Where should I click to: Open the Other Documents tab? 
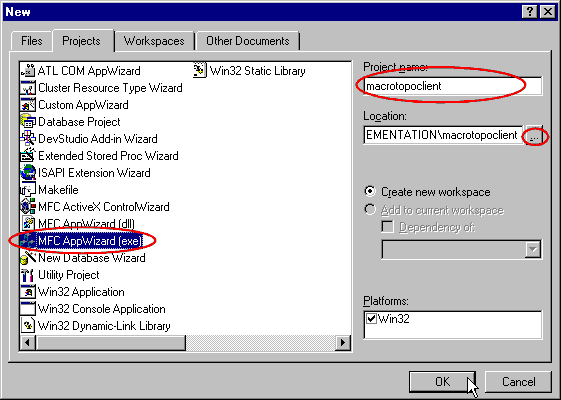click(x=248, y=41)
